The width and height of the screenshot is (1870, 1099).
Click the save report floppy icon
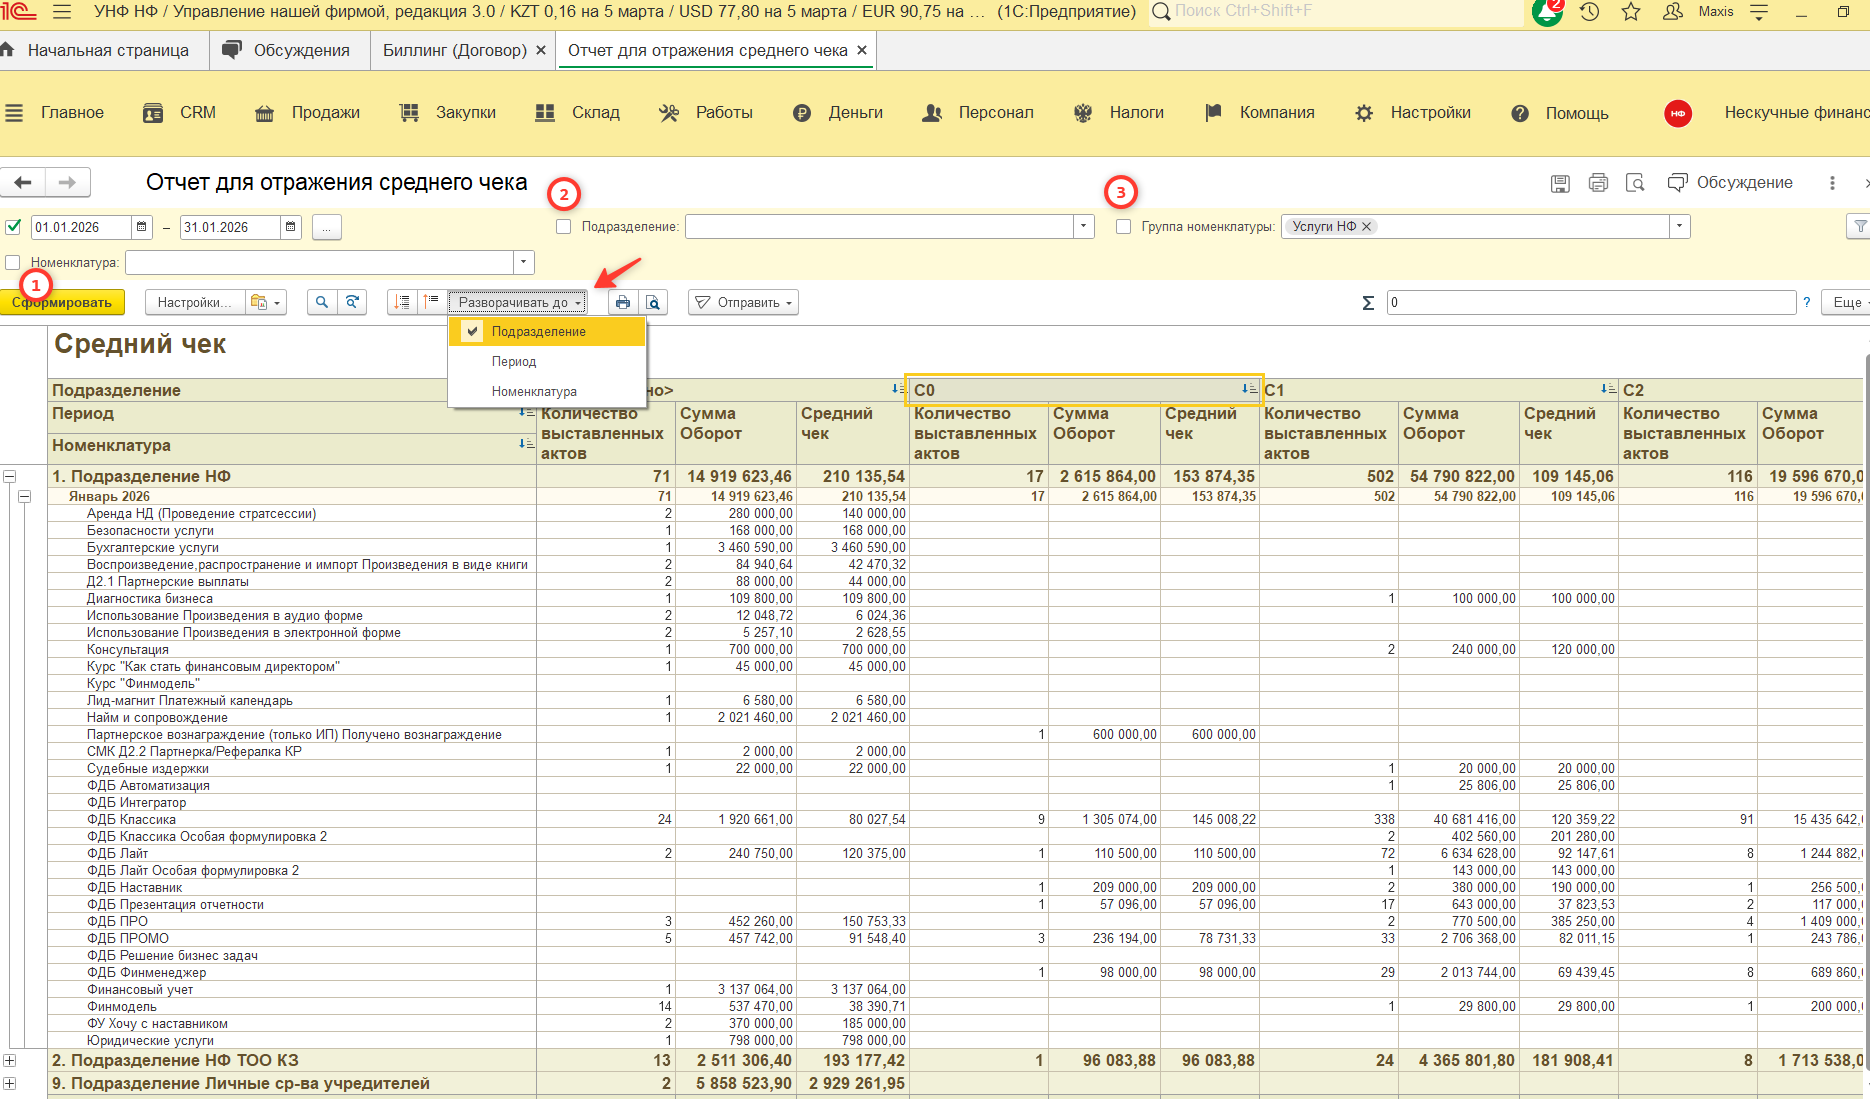click(x=1560, y=183)
